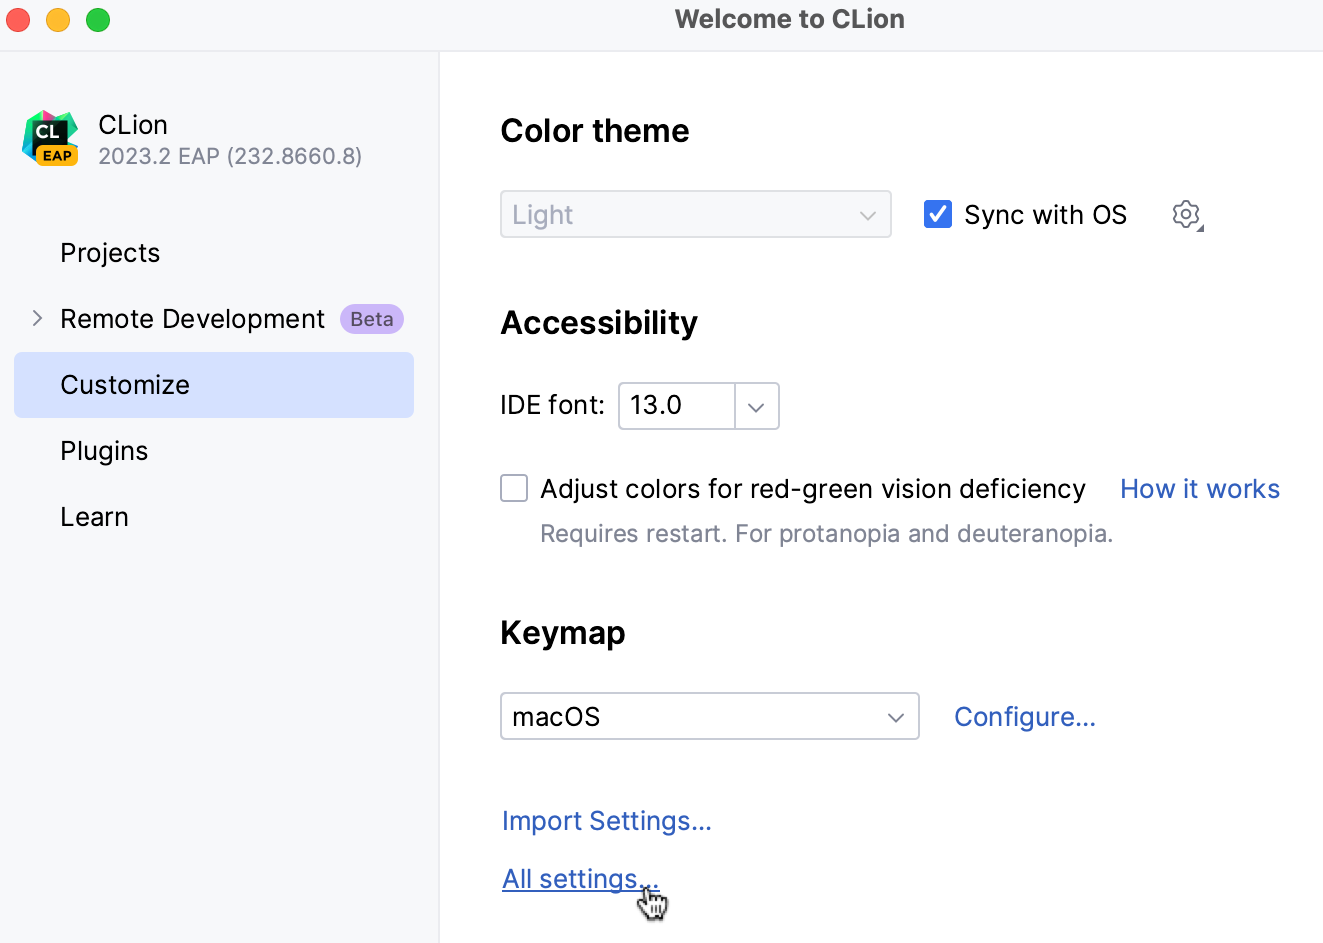Screen dimensions: 1323x943
Task: Click the Color theme heading
Action: point(595,131)
